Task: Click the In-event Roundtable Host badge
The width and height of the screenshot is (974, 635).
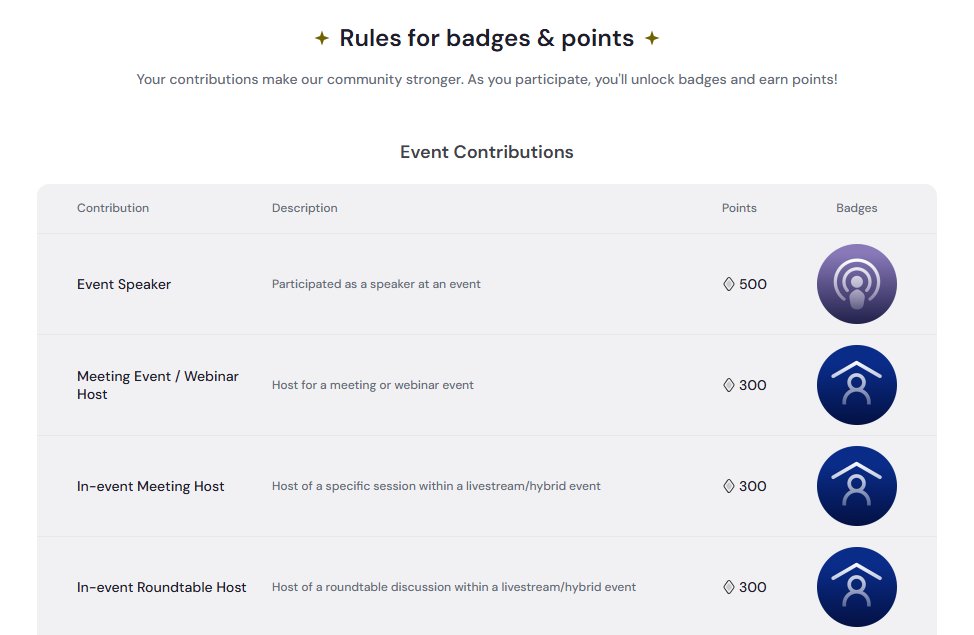Action: [x=857, y=587]
